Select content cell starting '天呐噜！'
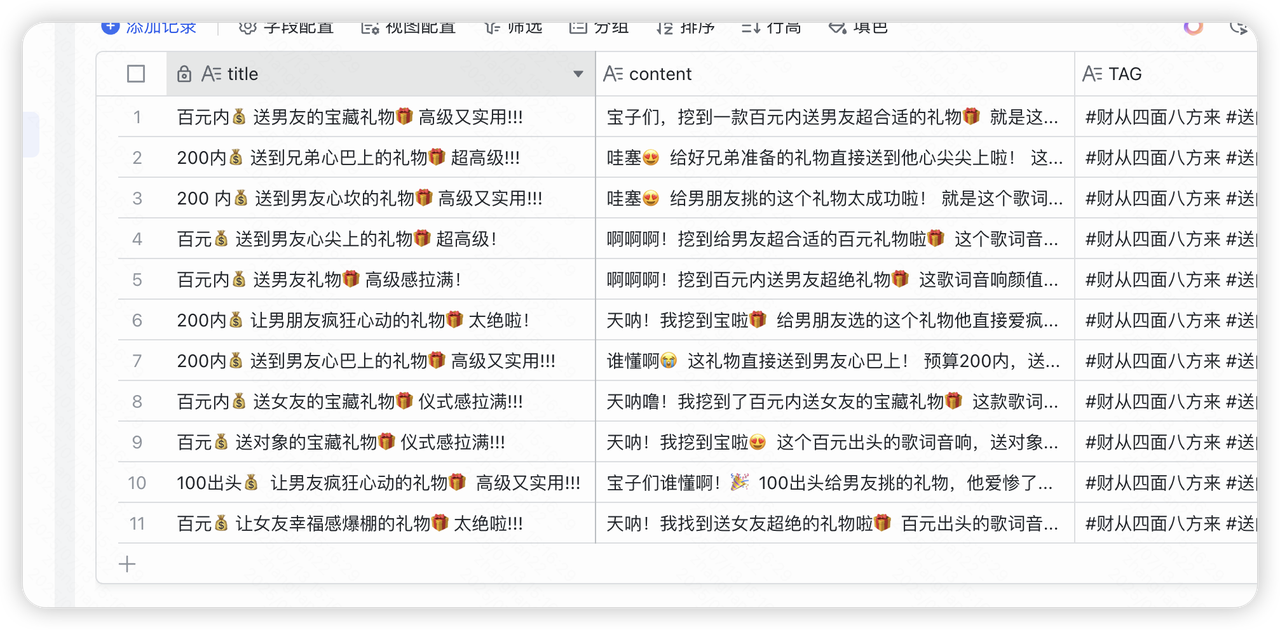The height and width of the screenshot is (630, 1280). [835, 402]
